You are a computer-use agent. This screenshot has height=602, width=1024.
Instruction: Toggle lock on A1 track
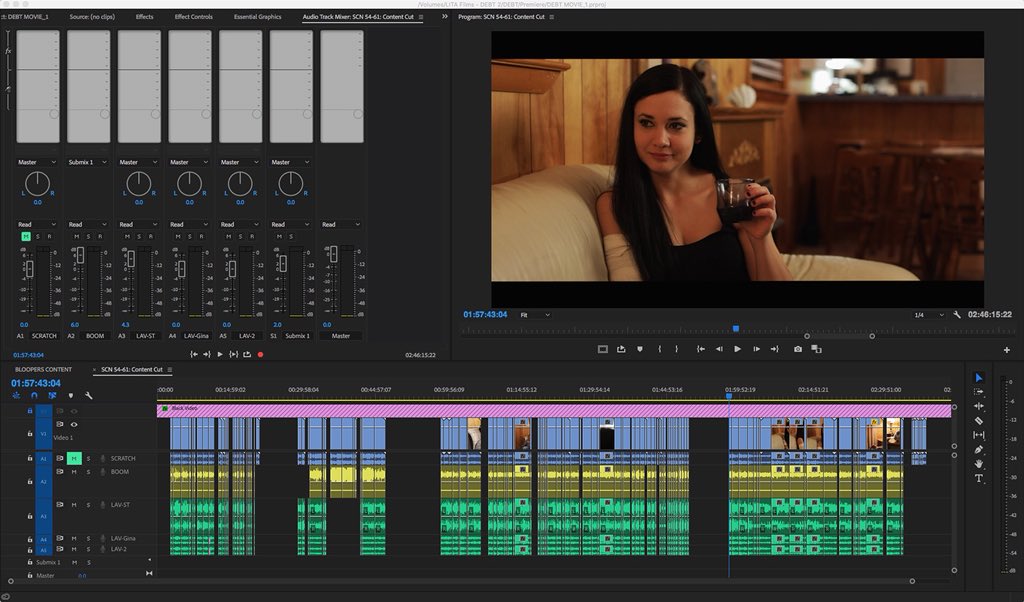pyautogui.click(x=29, y=458)
